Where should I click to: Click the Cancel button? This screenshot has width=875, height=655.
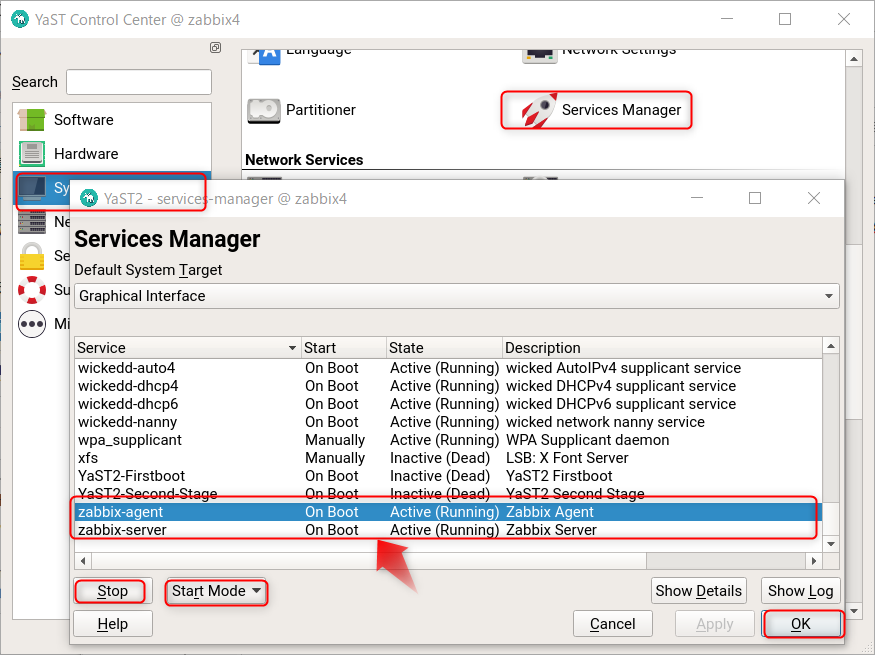pos(613,624)
